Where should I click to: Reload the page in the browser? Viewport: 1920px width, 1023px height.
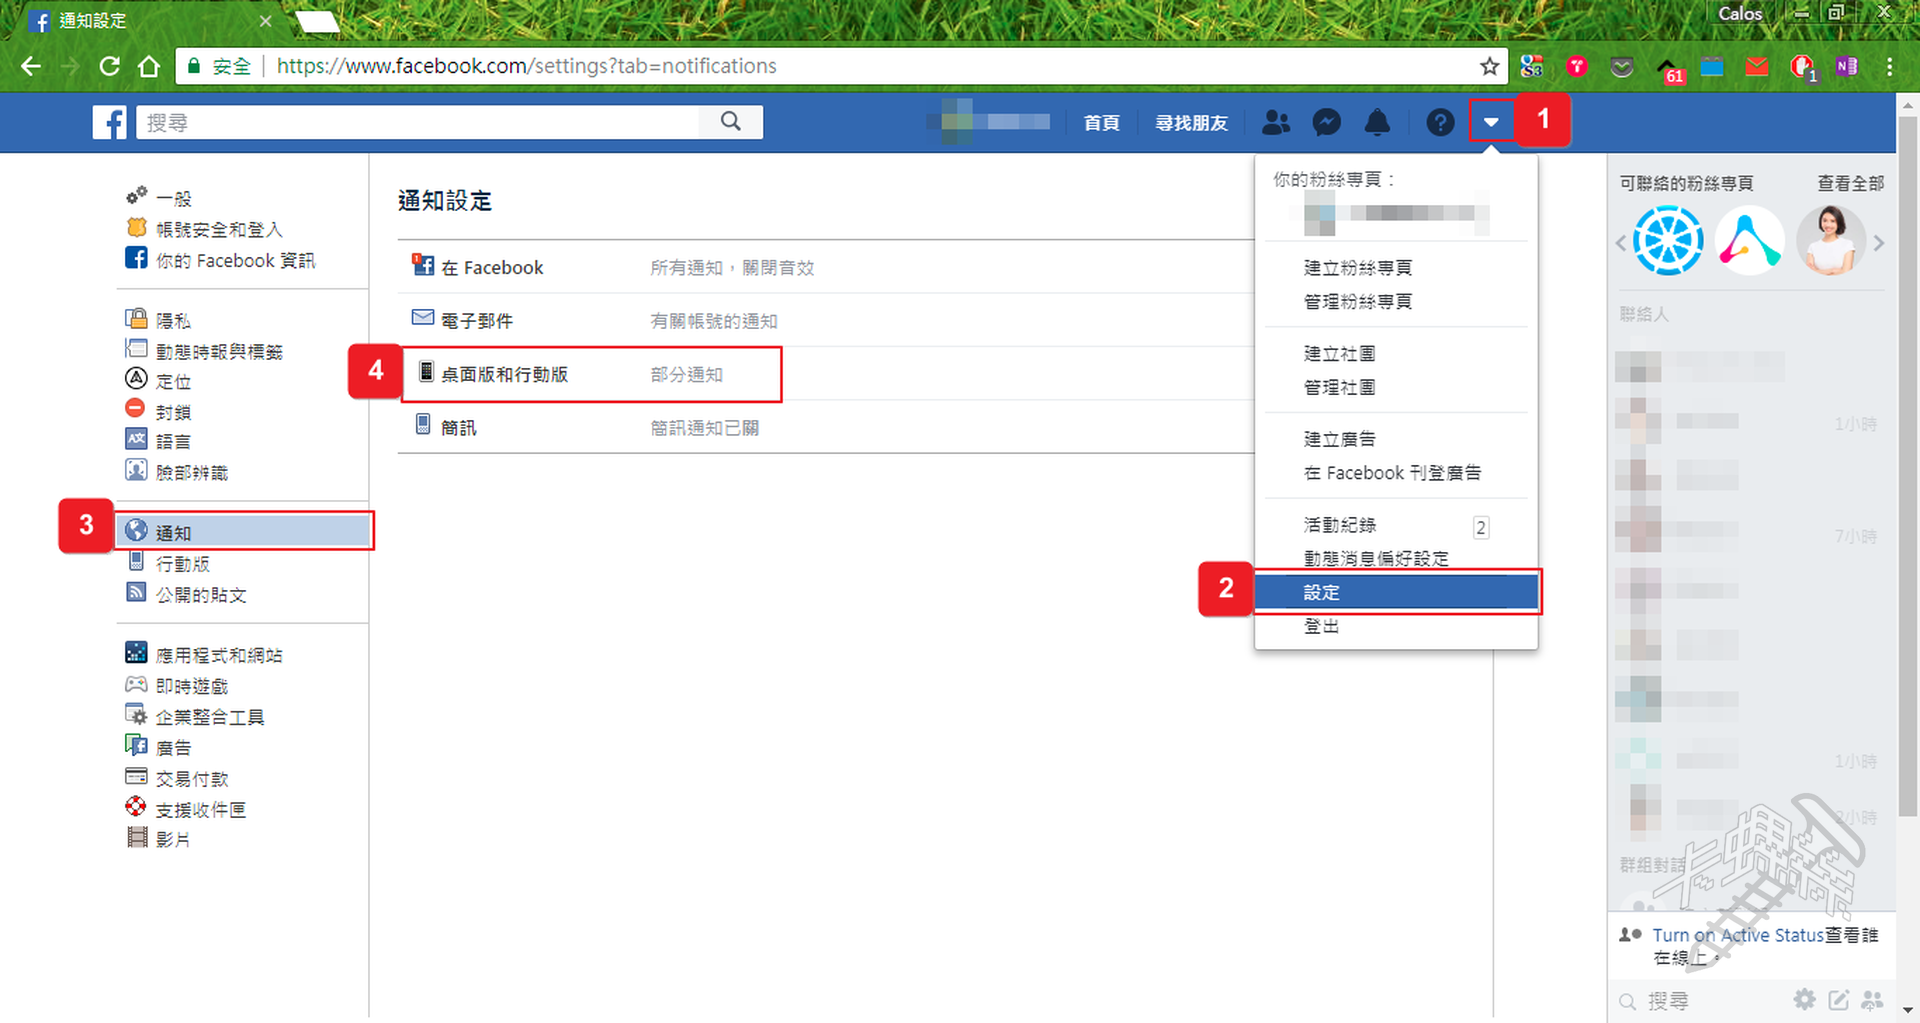tap(110, 67)
